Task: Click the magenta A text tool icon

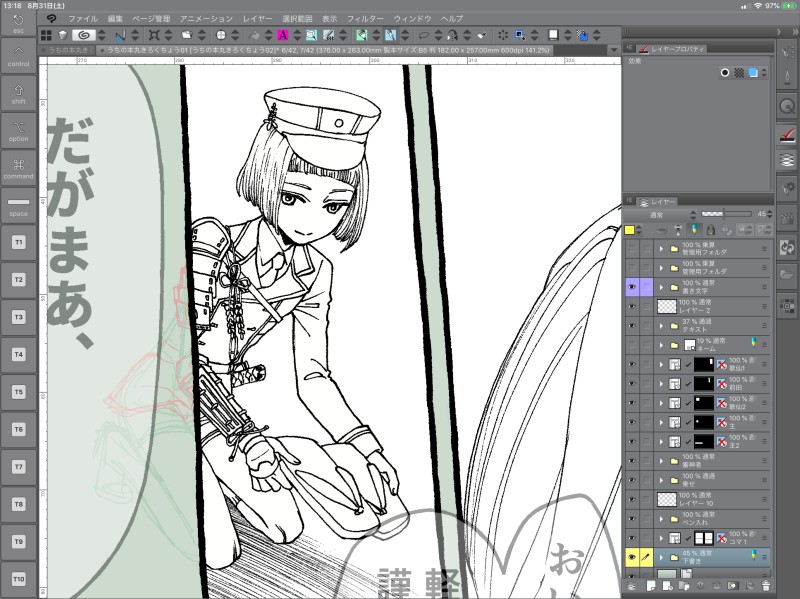Action: [x=283, y=35]
